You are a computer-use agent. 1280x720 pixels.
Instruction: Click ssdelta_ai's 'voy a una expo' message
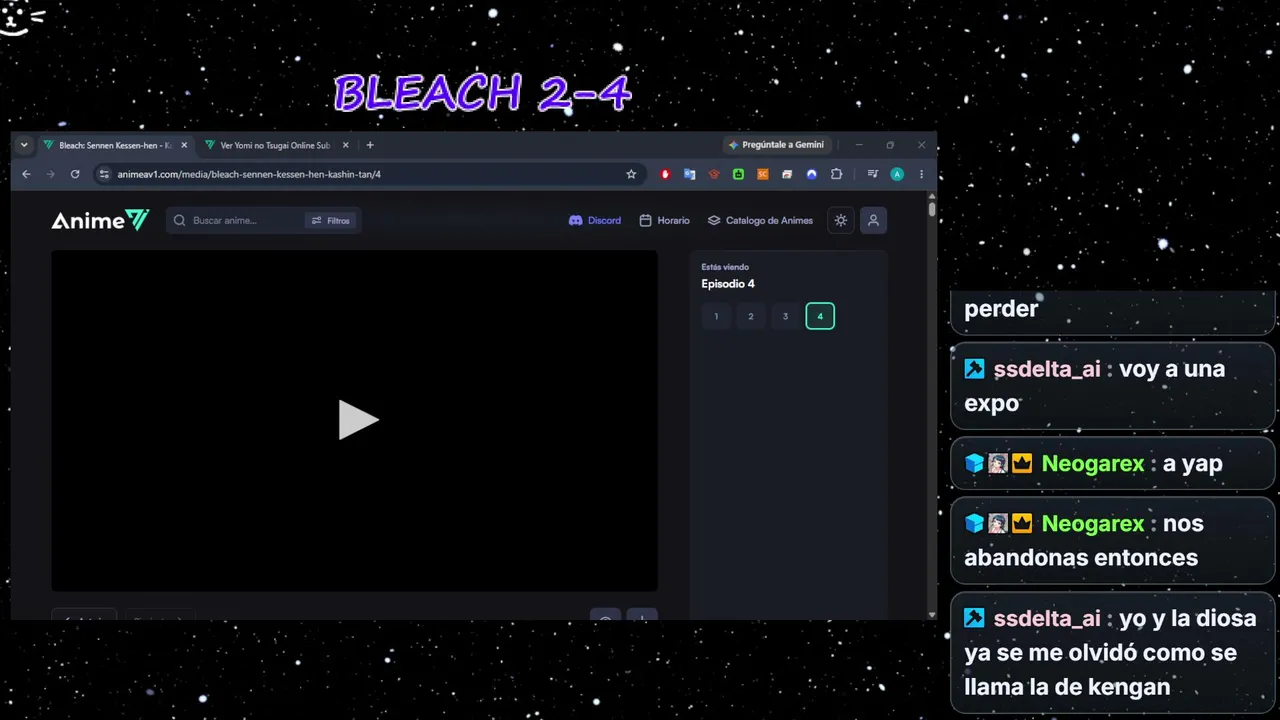point(1113,386)
